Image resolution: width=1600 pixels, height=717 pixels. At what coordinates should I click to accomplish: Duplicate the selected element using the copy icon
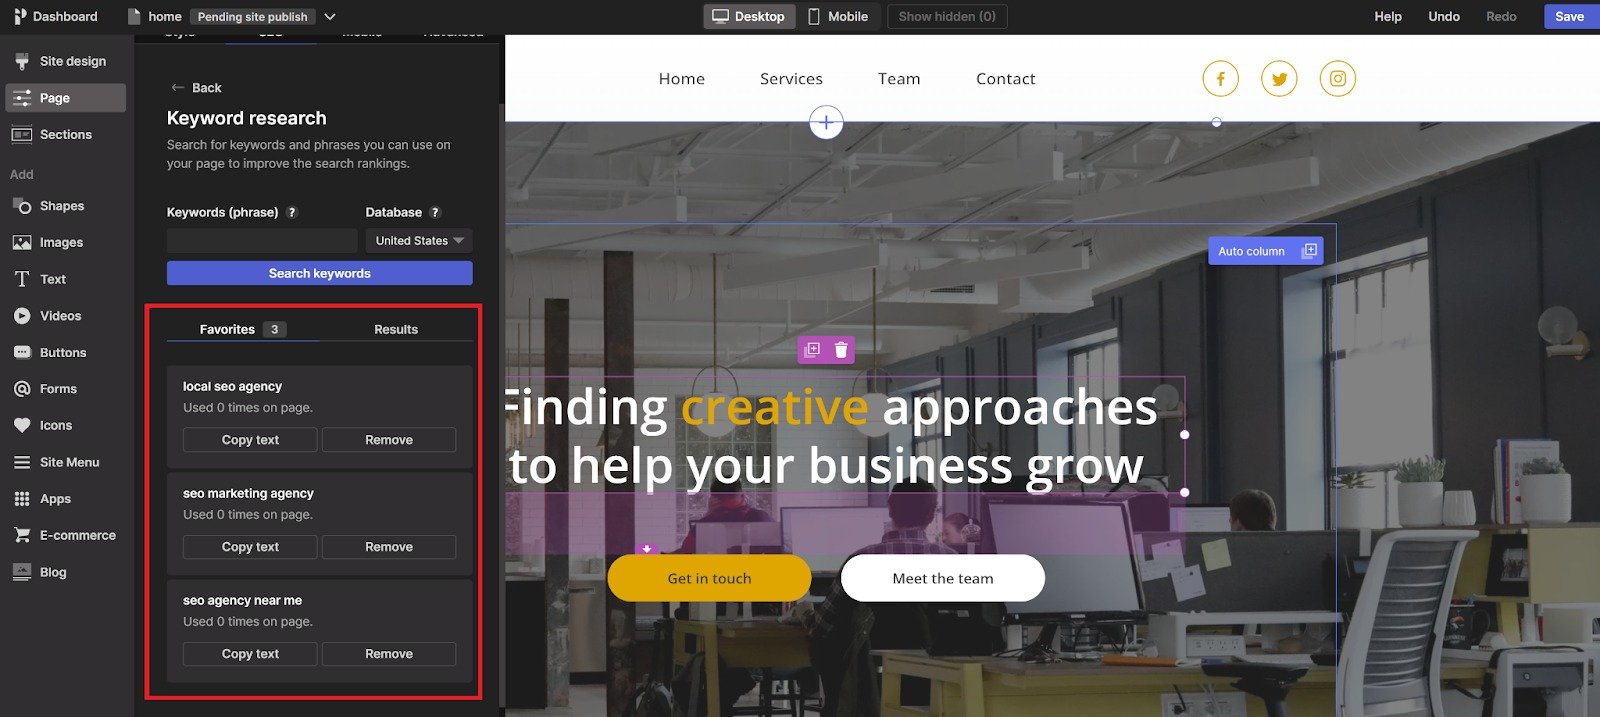(812, 350)
